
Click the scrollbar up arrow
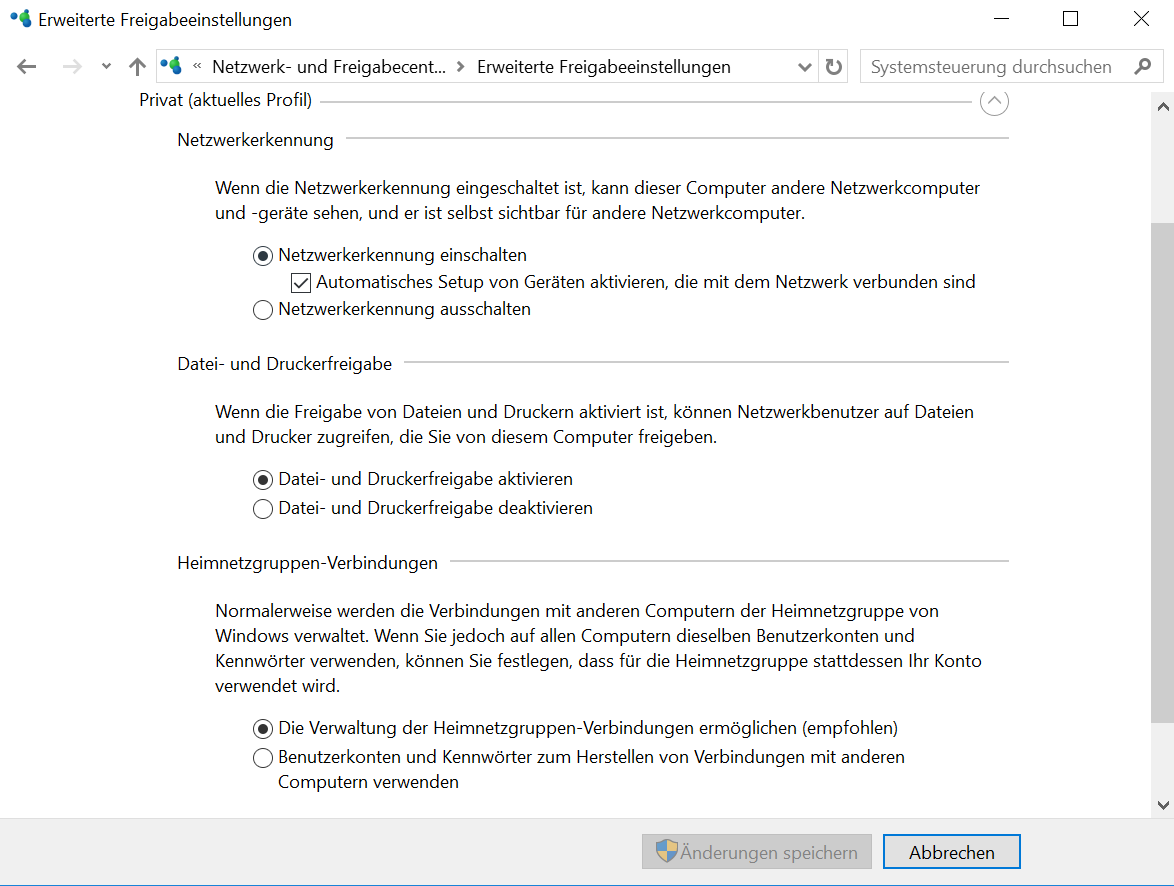(1163, 107)
